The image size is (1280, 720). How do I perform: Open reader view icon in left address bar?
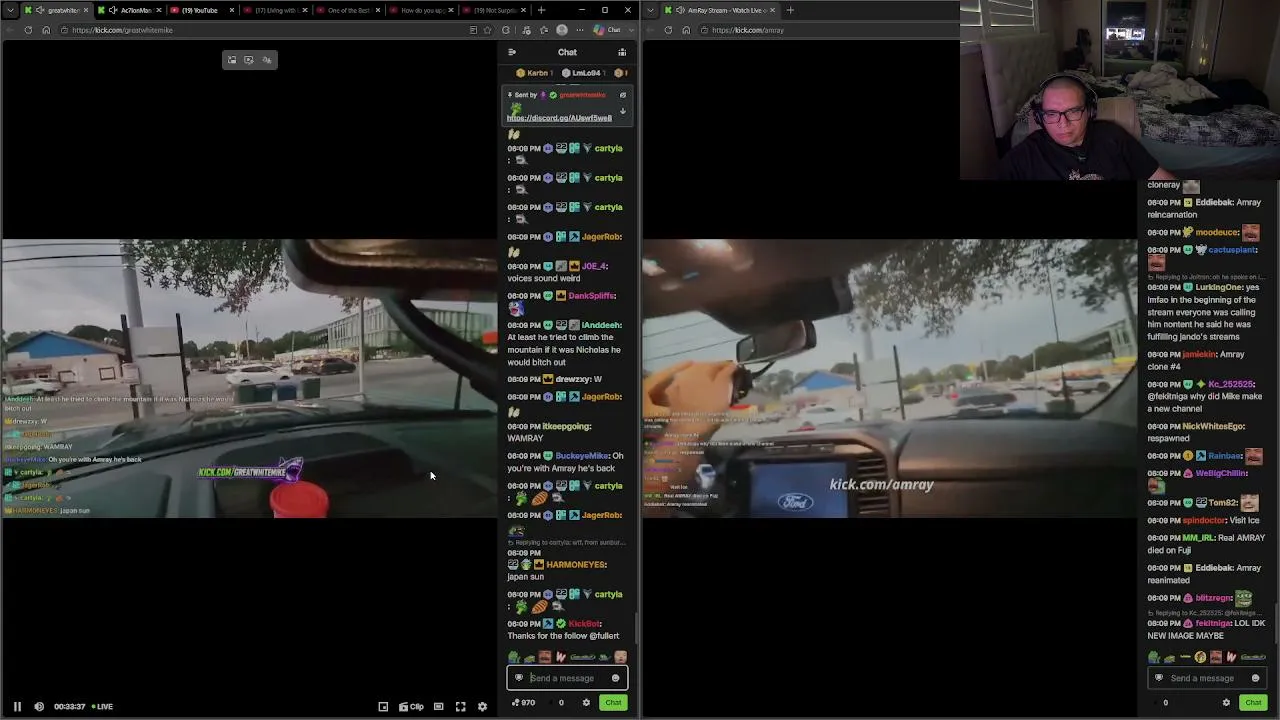coord(473,30)
